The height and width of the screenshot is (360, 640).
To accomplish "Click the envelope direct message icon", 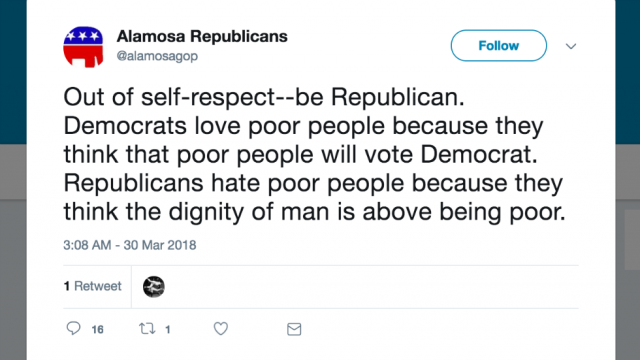I will 294,329.
